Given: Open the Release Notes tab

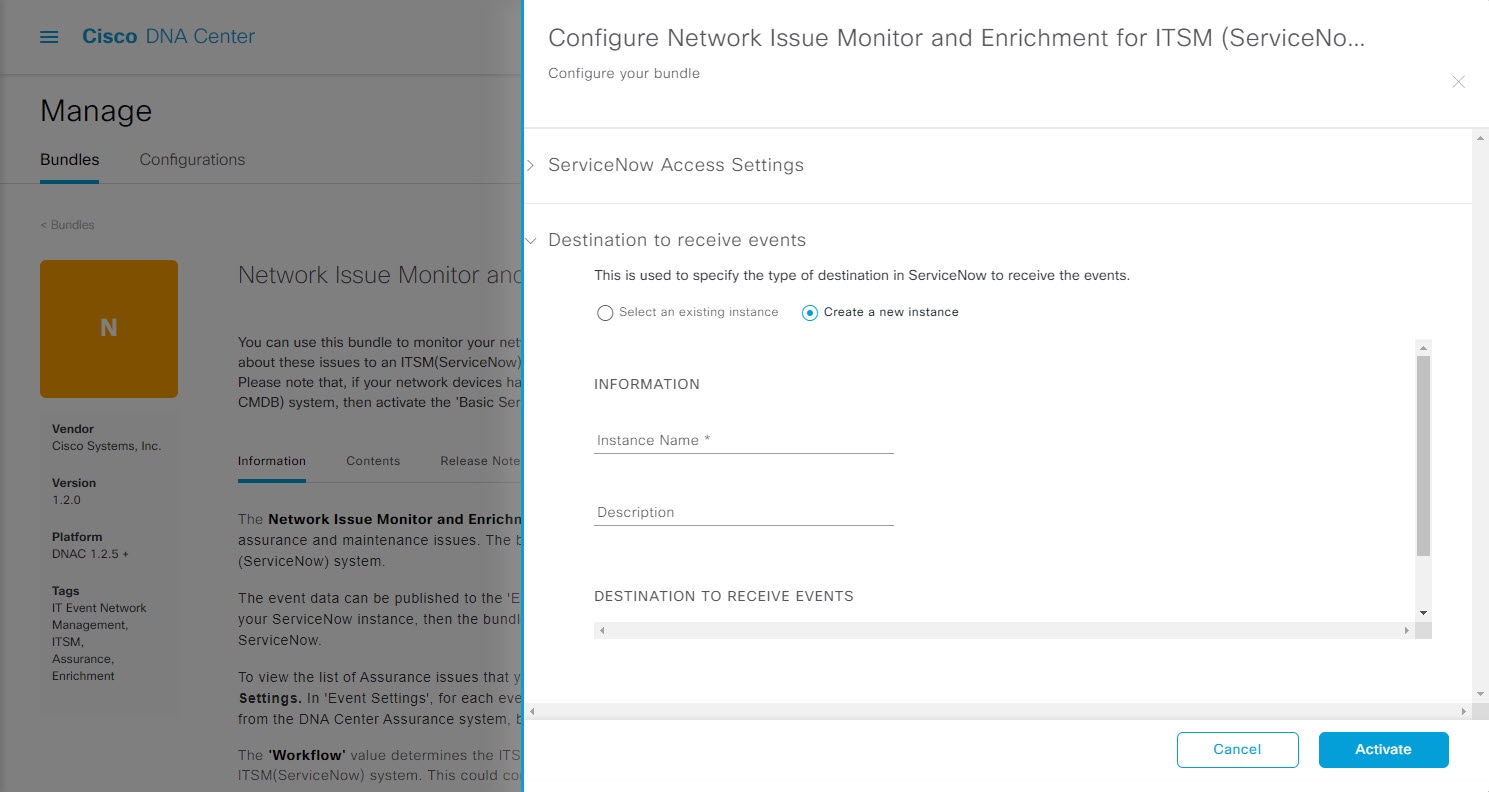Looking at the screenshot, I should [481, 461].
